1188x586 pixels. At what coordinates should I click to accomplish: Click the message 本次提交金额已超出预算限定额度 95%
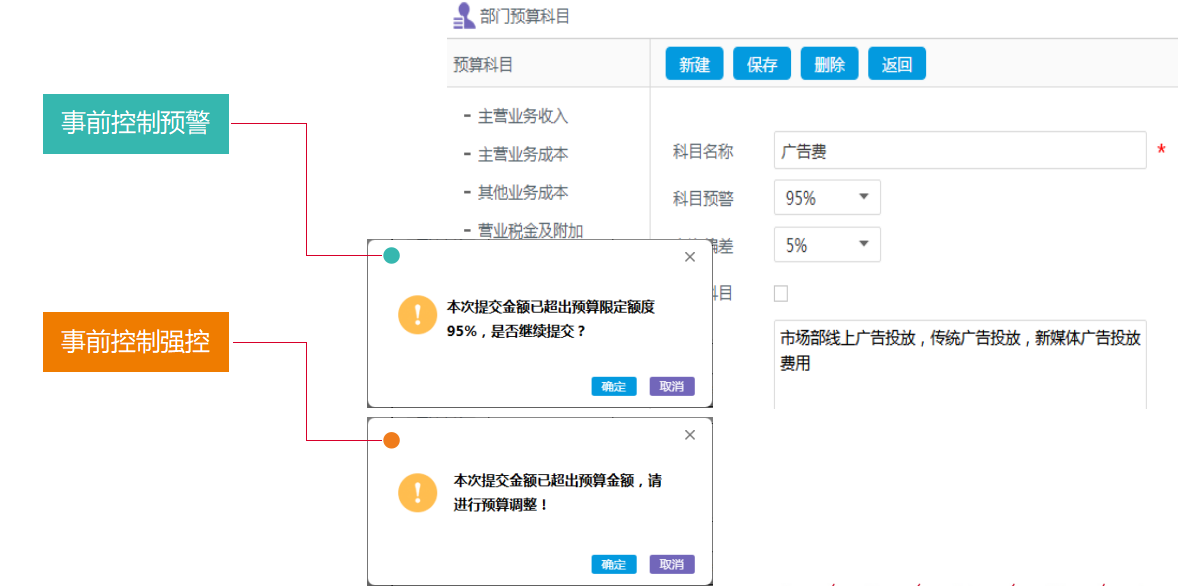[x=551, y=319]
